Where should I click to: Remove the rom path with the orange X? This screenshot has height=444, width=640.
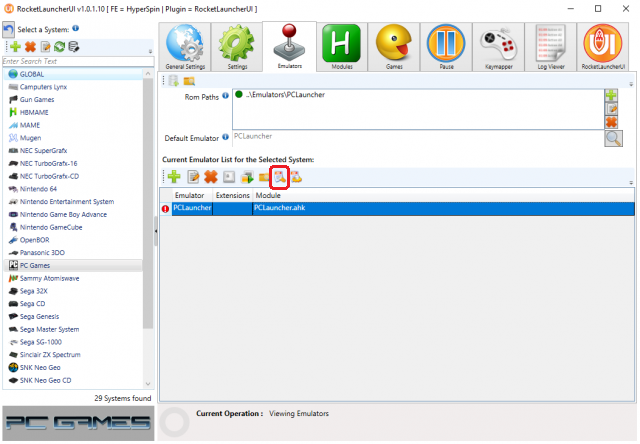click(611, 122)
